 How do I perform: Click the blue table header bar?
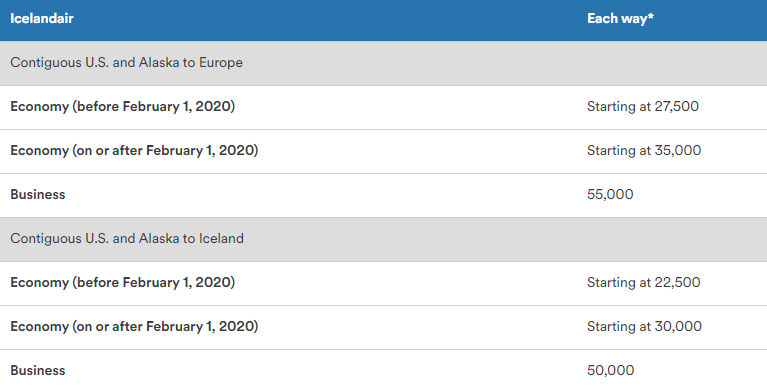[x=384, y=20]
